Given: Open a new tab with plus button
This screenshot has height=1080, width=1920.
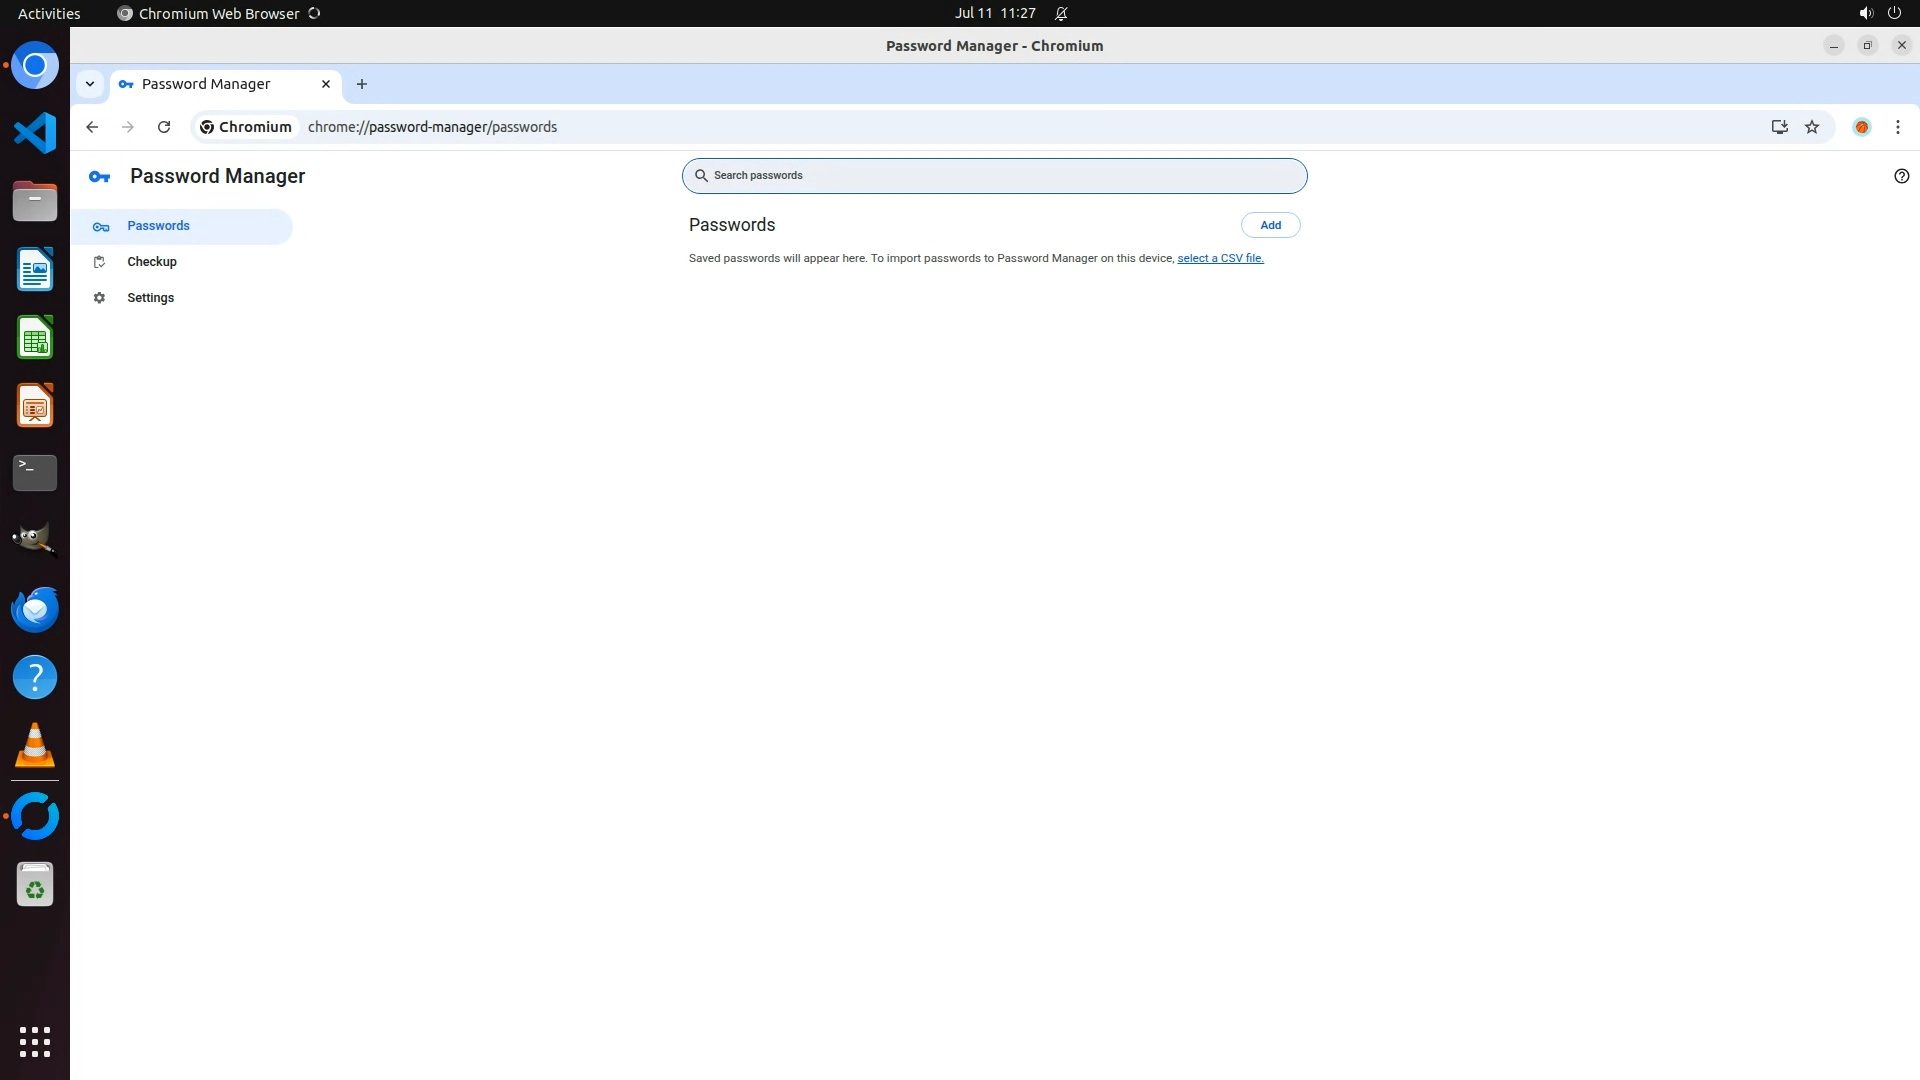Looking at the screenshot, I should click(362, 84).
